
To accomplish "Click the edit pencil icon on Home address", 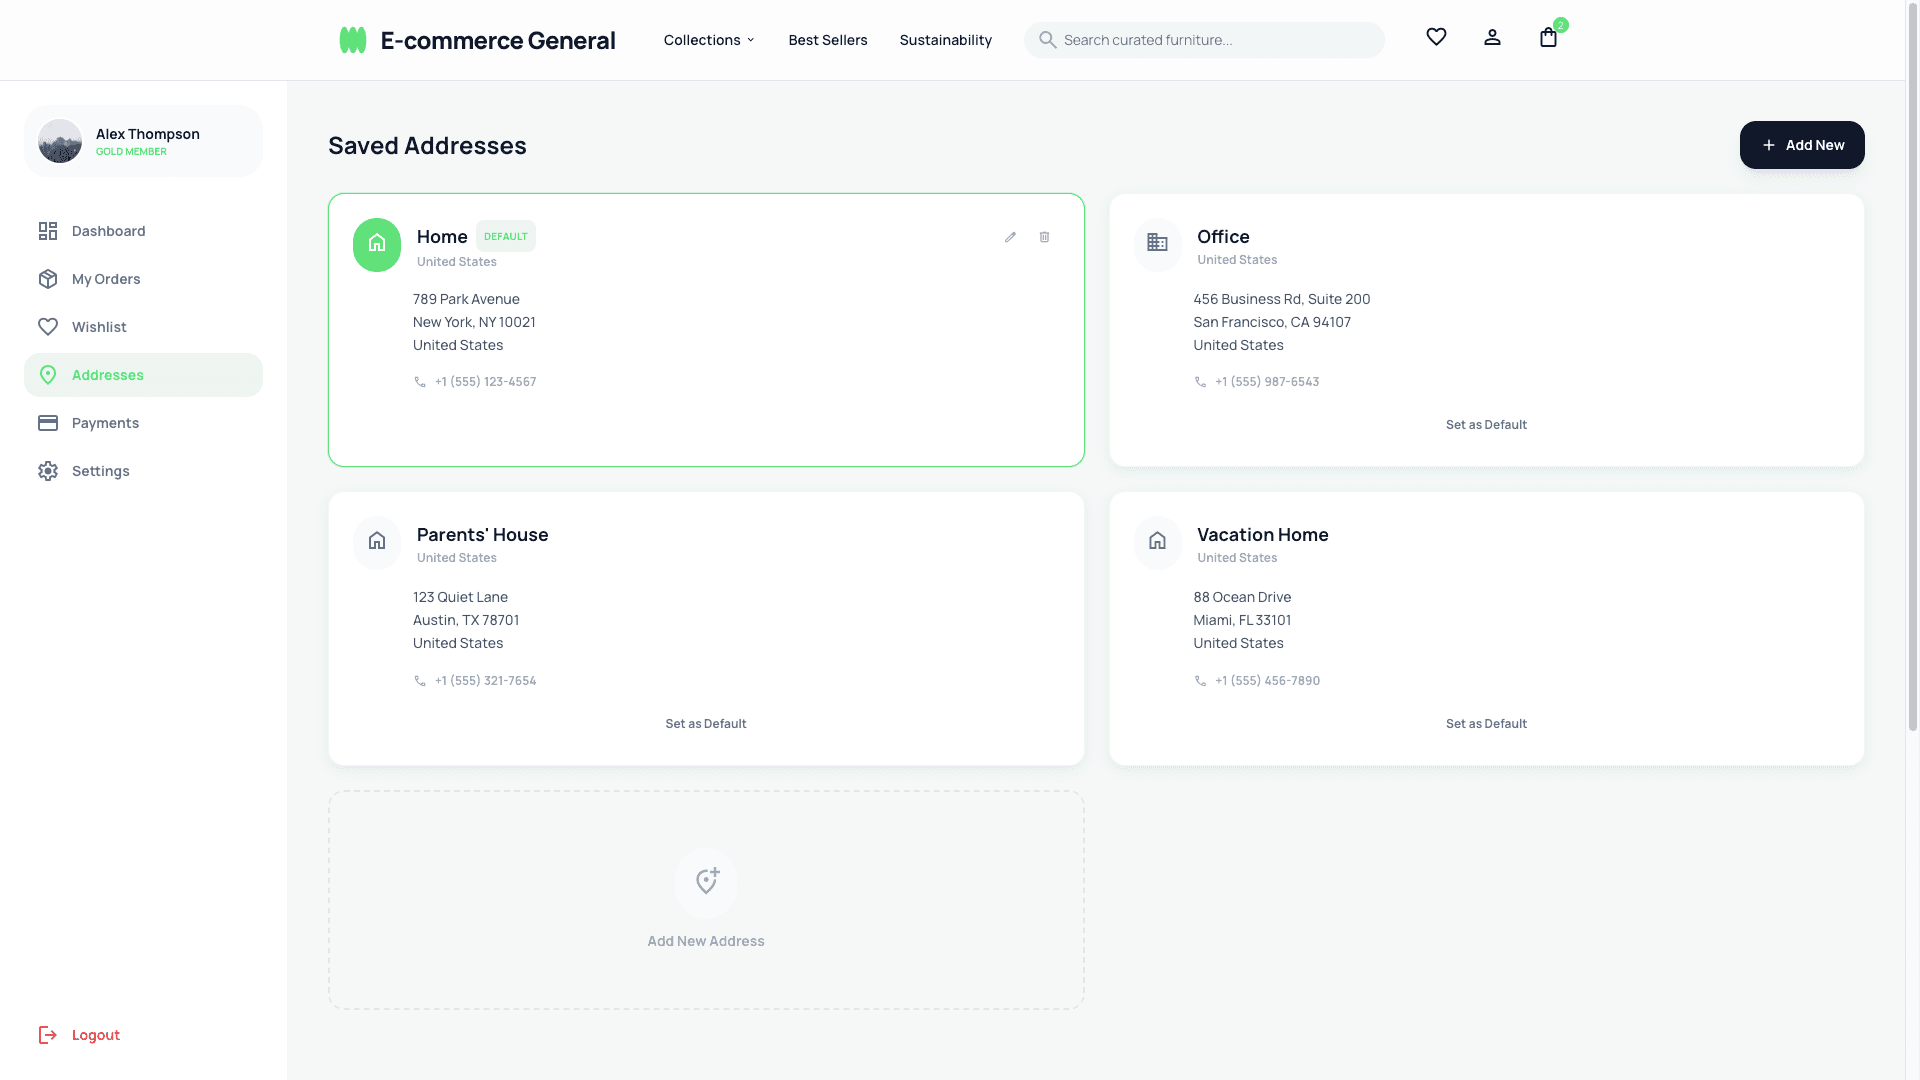I will (1010, 237).
